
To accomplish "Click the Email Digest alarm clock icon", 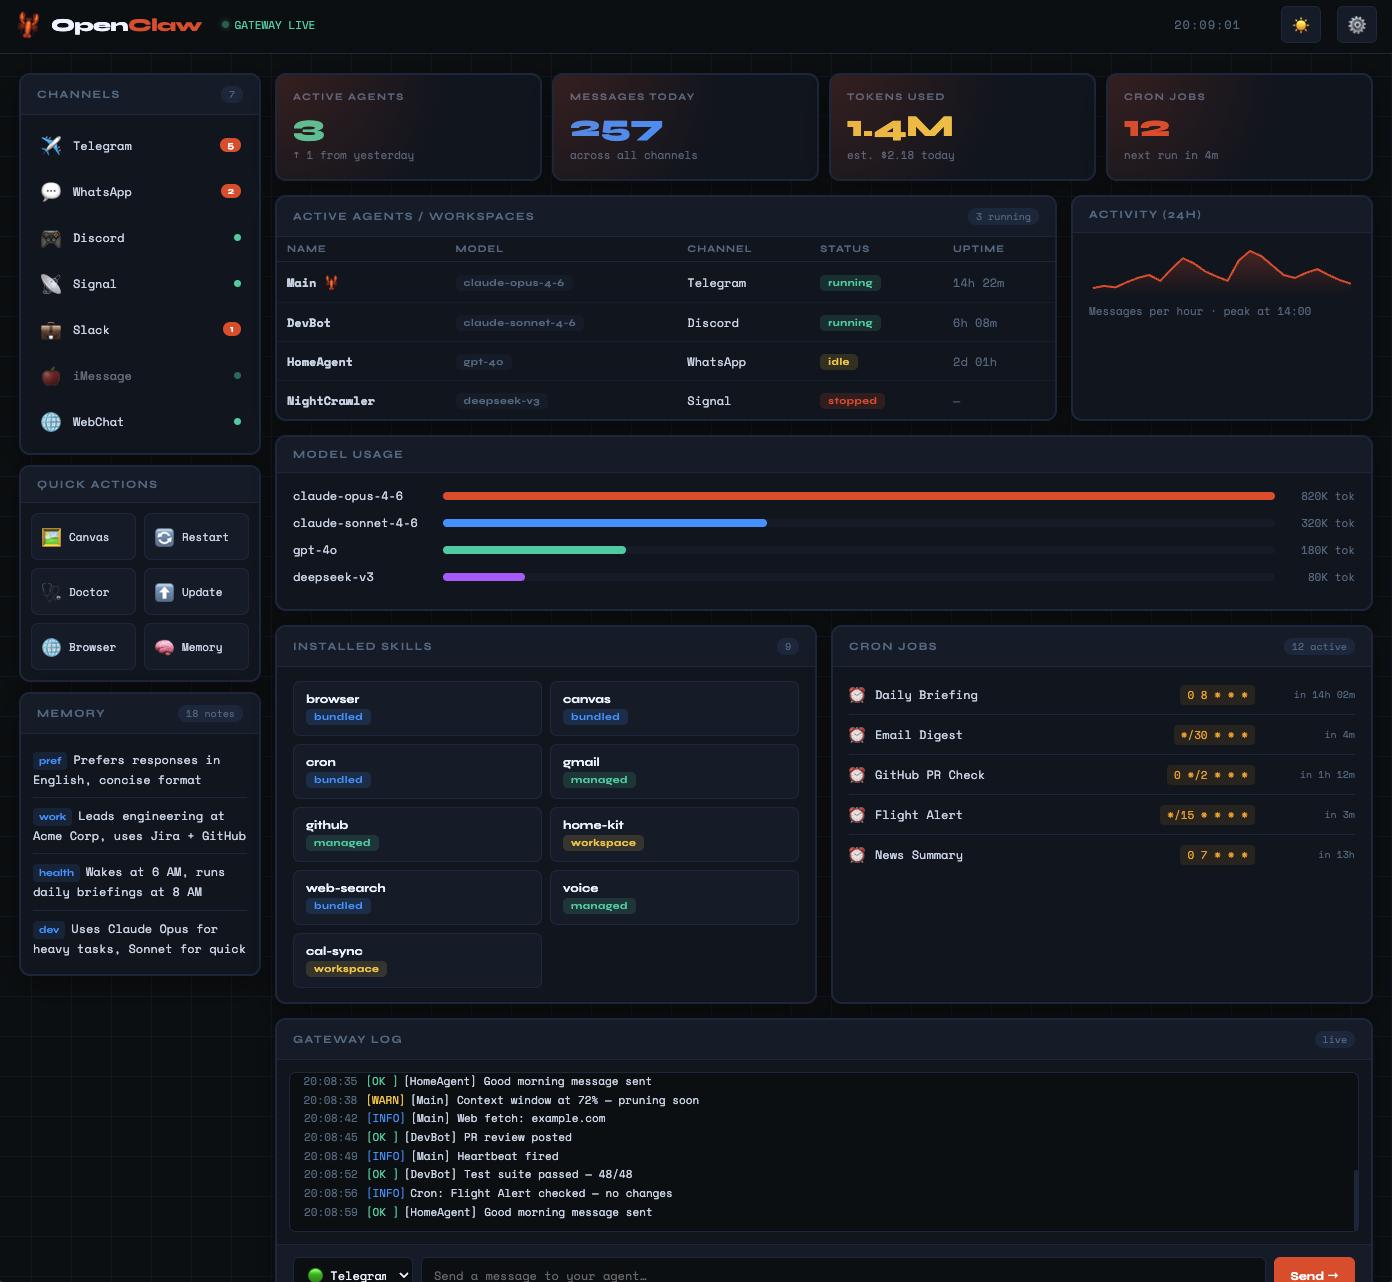I will point(857,735).
